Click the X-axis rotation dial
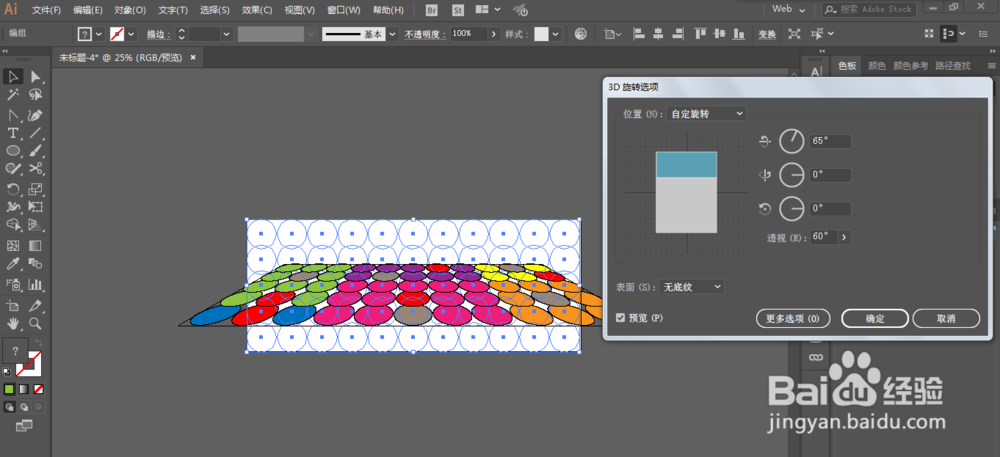Screen dimensions: 1000x457 click(792, 141)
